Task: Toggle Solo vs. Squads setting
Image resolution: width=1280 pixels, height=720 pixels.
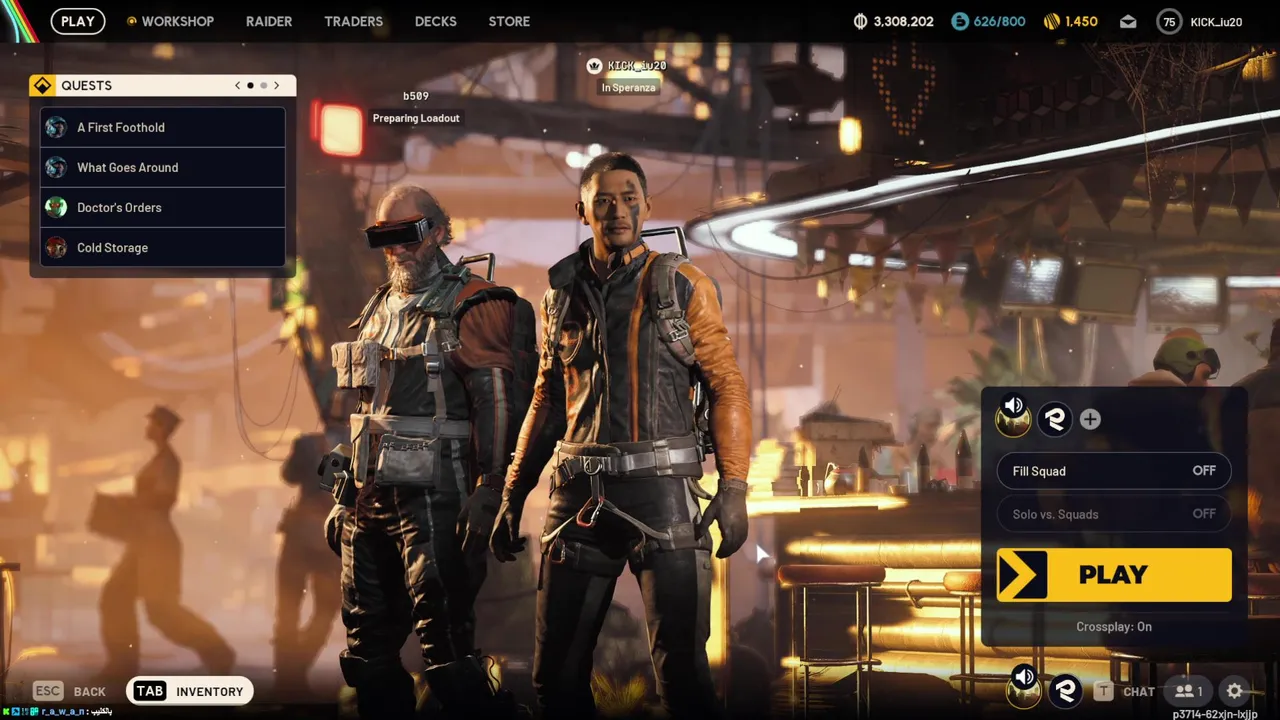Action: click(x=1114, y=514)
